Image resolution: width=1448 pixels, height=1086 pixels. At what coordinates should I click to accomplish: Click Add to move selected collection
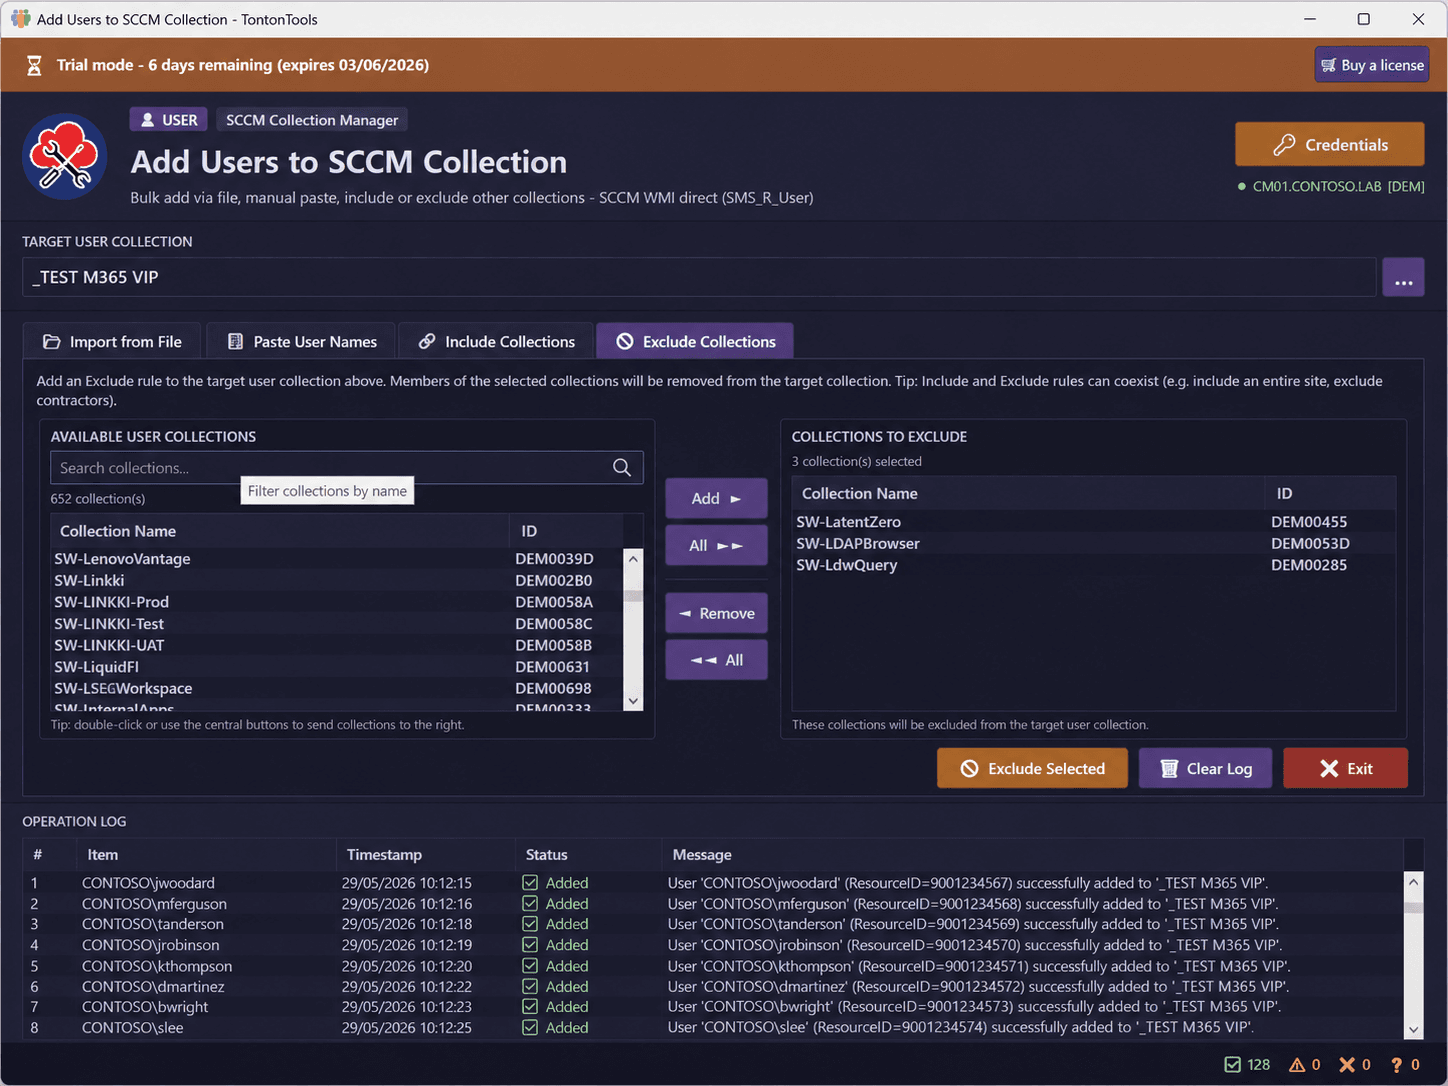[x=716, y=498]
